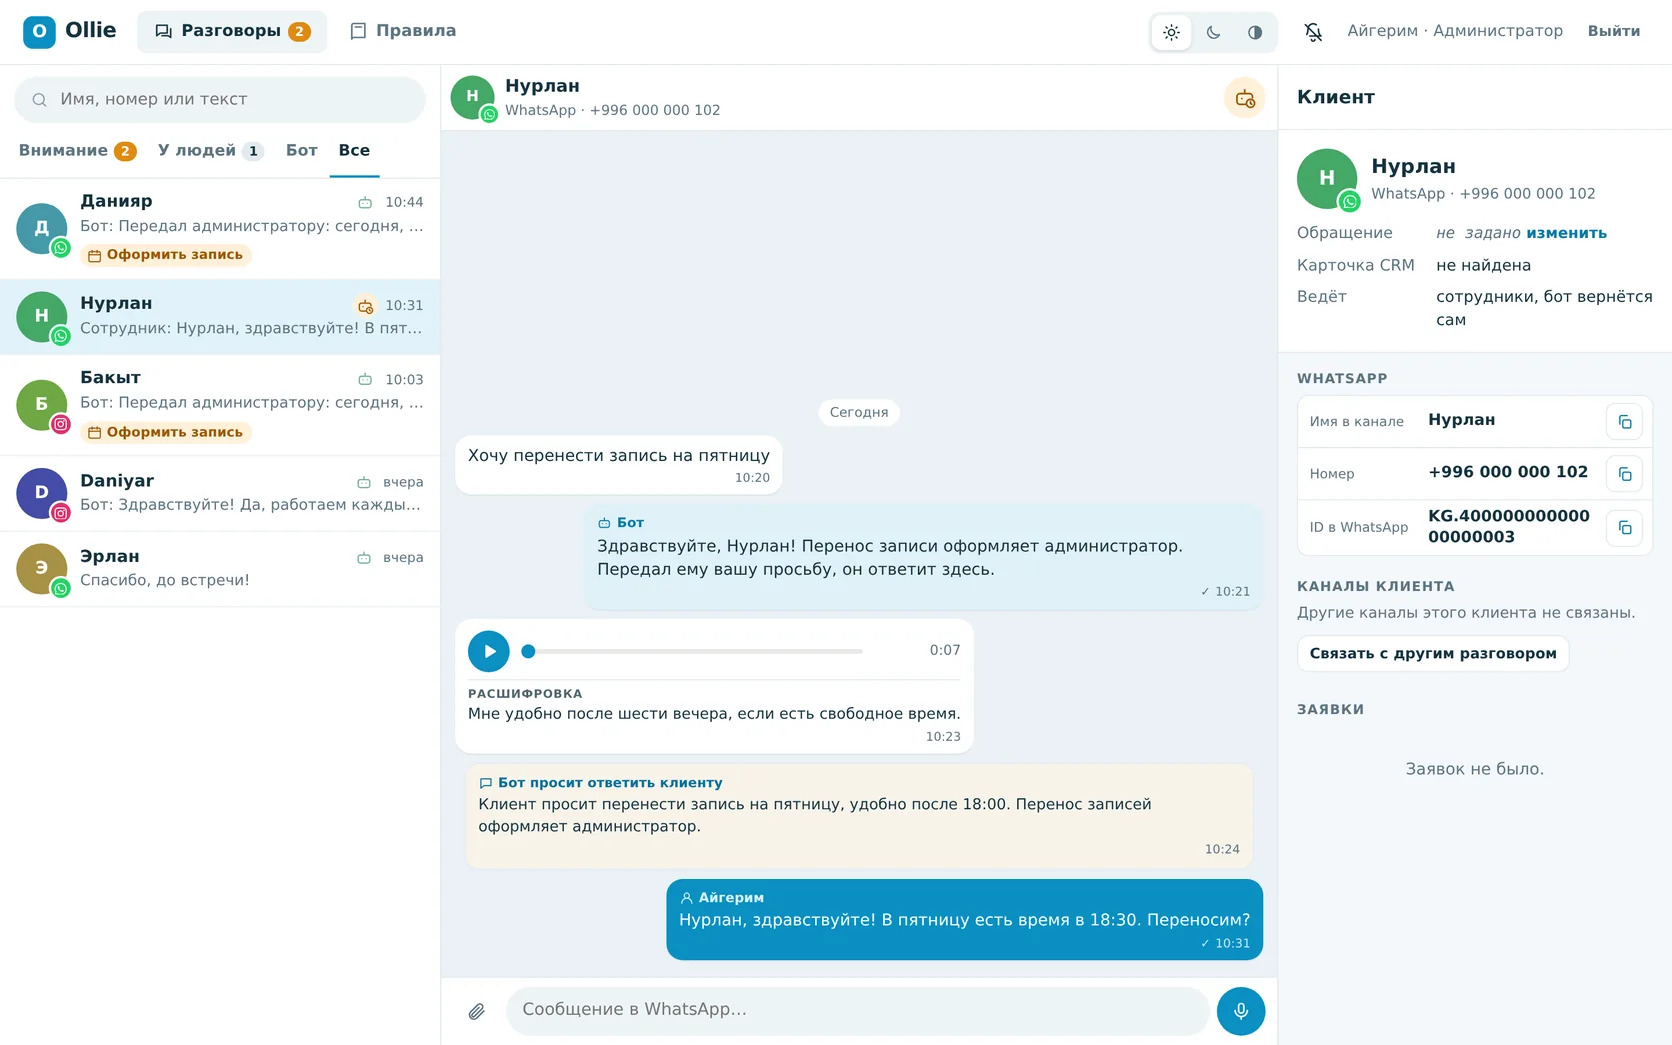Click the muted notifications bell icon
1672x1045 pixels.
click(x=1313, y=32)
